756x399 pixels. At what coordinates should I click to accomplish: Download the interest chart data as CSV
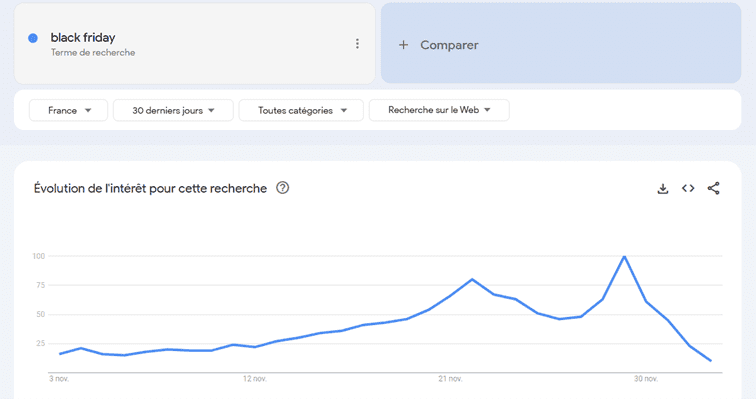click(663, 188)
